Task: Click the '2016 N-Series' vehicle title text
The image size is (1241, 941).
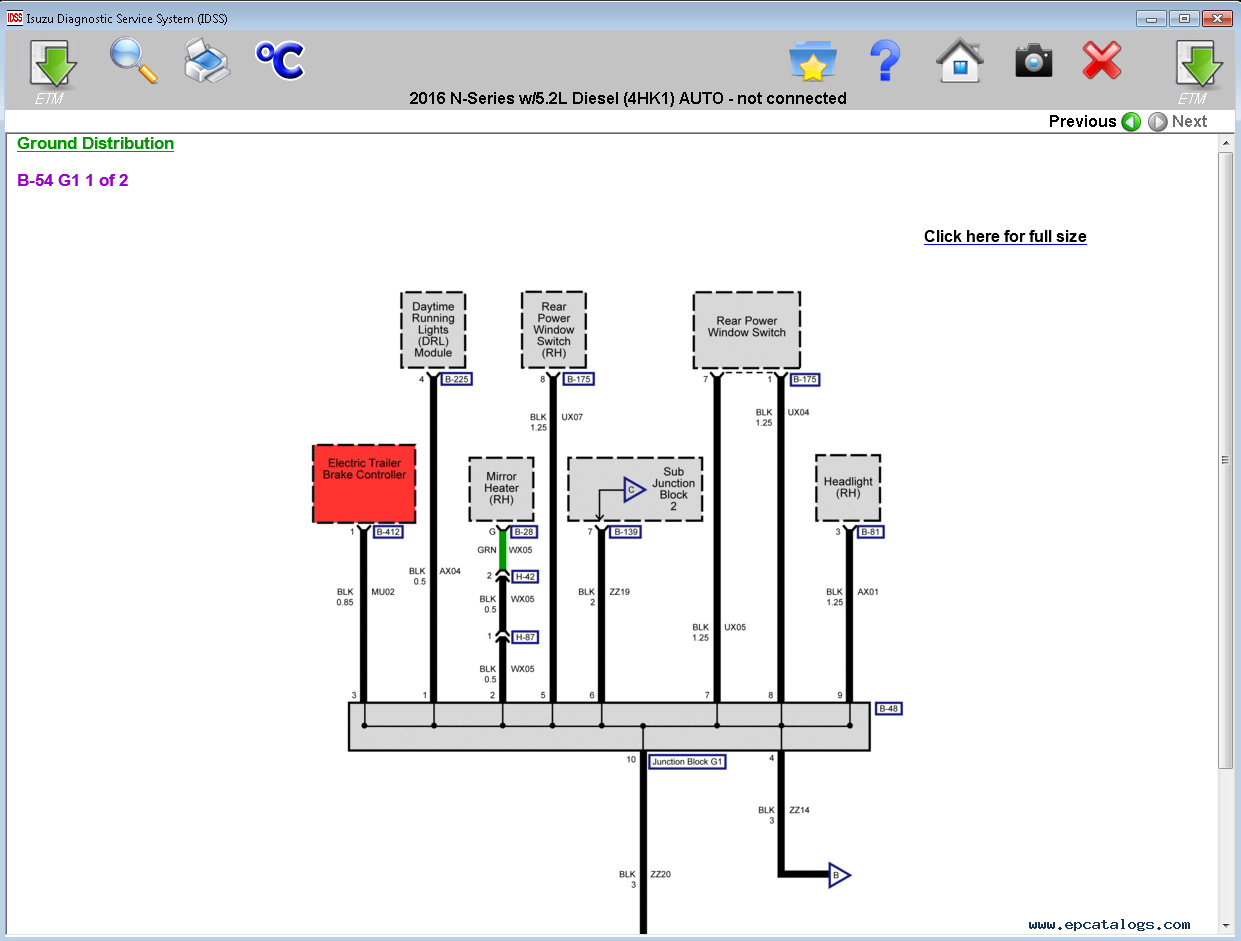Action: coord(628,98)
